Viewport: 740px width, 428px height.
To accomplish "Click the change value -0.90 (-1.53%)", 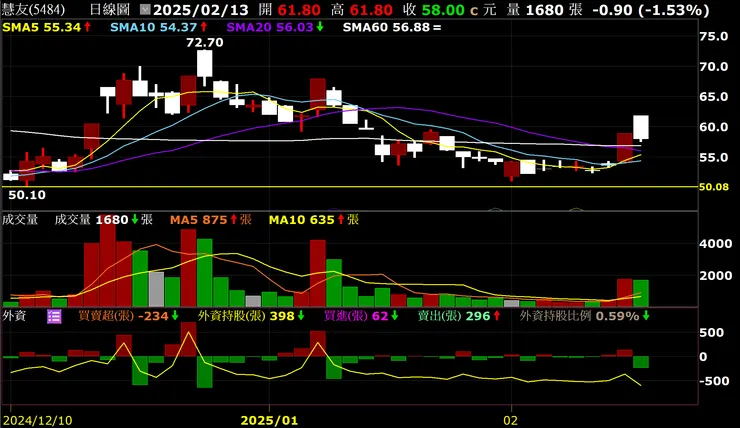I will [650, 10].
